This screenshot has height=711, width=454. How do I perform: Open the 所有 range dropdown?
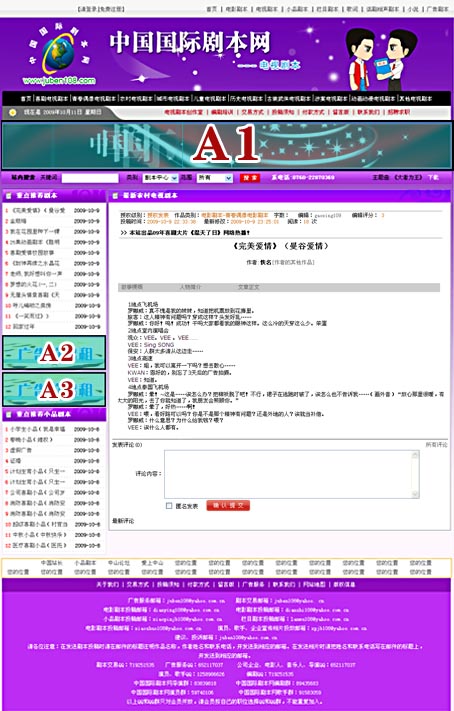coord(215,178)
